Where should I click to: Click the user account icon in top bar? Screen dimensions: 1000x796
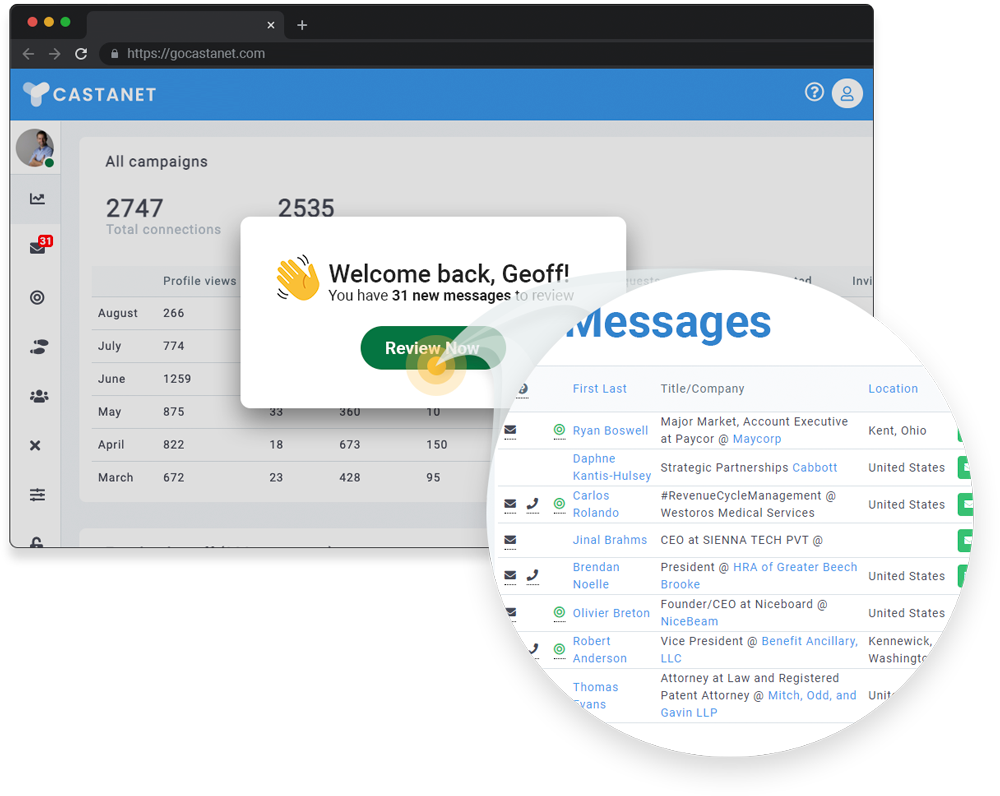[x=847, y=93]
